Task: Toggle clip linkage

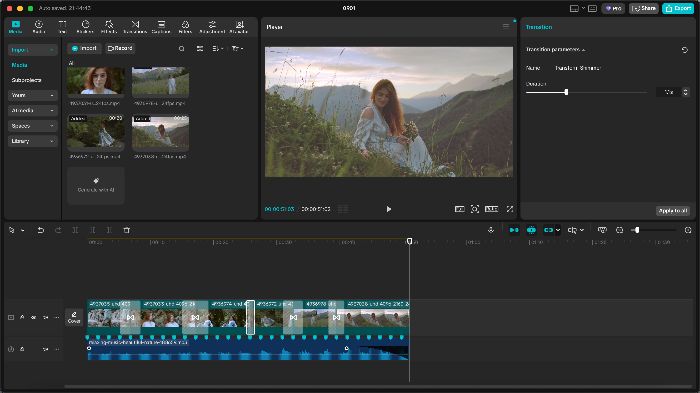Action: [549, 230]
